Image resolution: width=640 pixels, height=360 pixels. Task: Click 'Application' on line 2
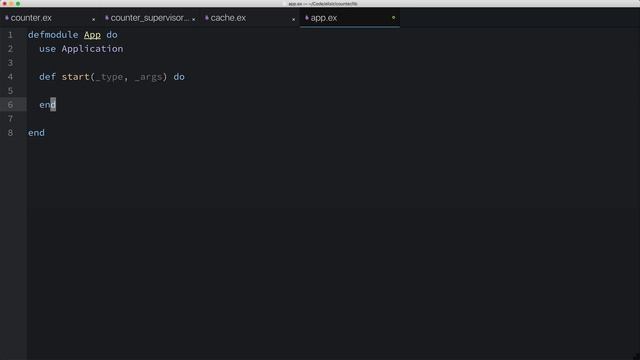click(x=92, y=49)
